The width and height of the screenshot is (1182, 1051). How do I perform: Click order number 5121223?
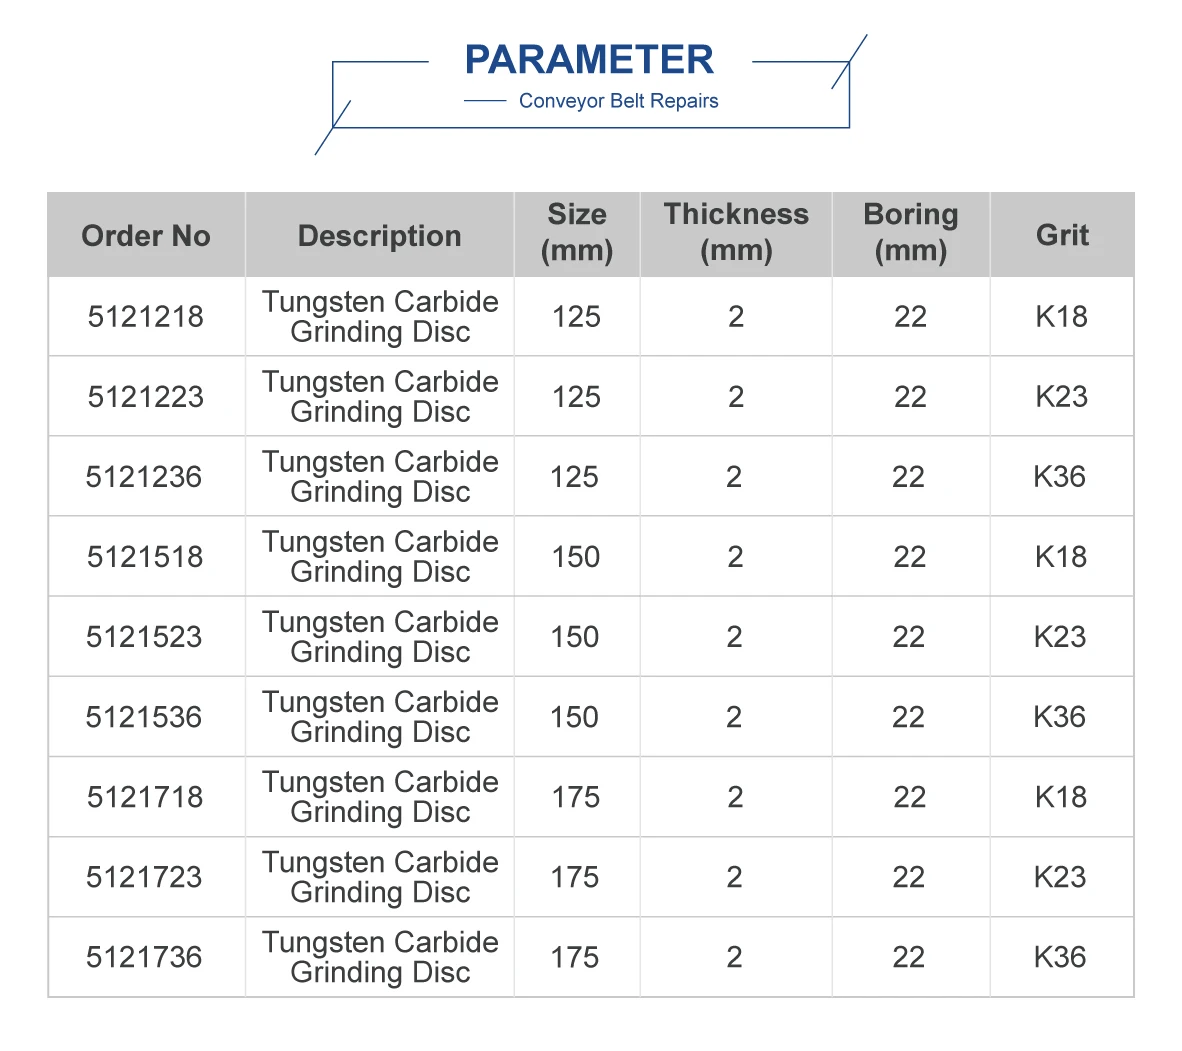tap(146, 397)
